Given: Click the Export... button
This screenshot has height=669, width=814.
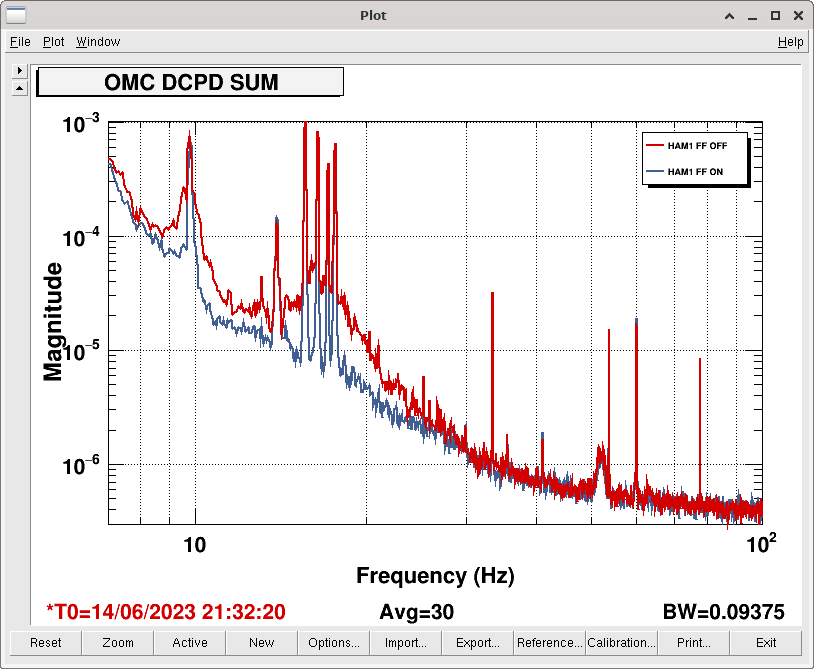Looking at the screenshot, I should click(x=478, y=643).
